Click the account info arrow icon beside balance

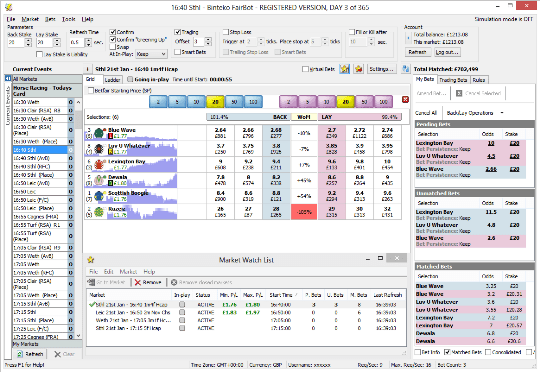tap(408, 38)
